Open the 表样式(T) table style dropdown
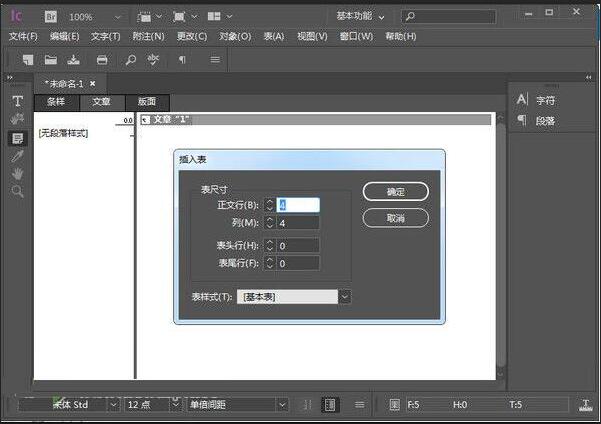 click(345, 297)
